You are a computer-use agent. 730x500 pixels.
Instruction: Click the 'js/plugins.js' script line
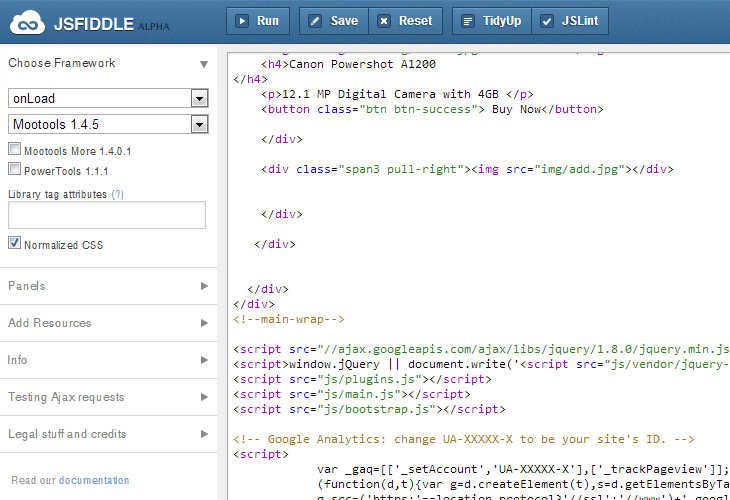tap(362, 379)
